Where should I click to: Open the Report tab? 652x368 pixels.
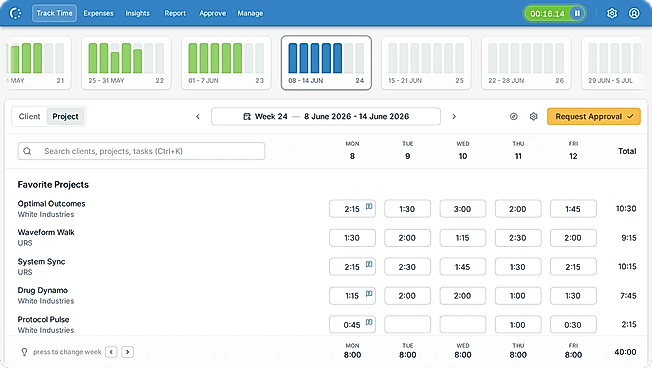pos(175,13)
